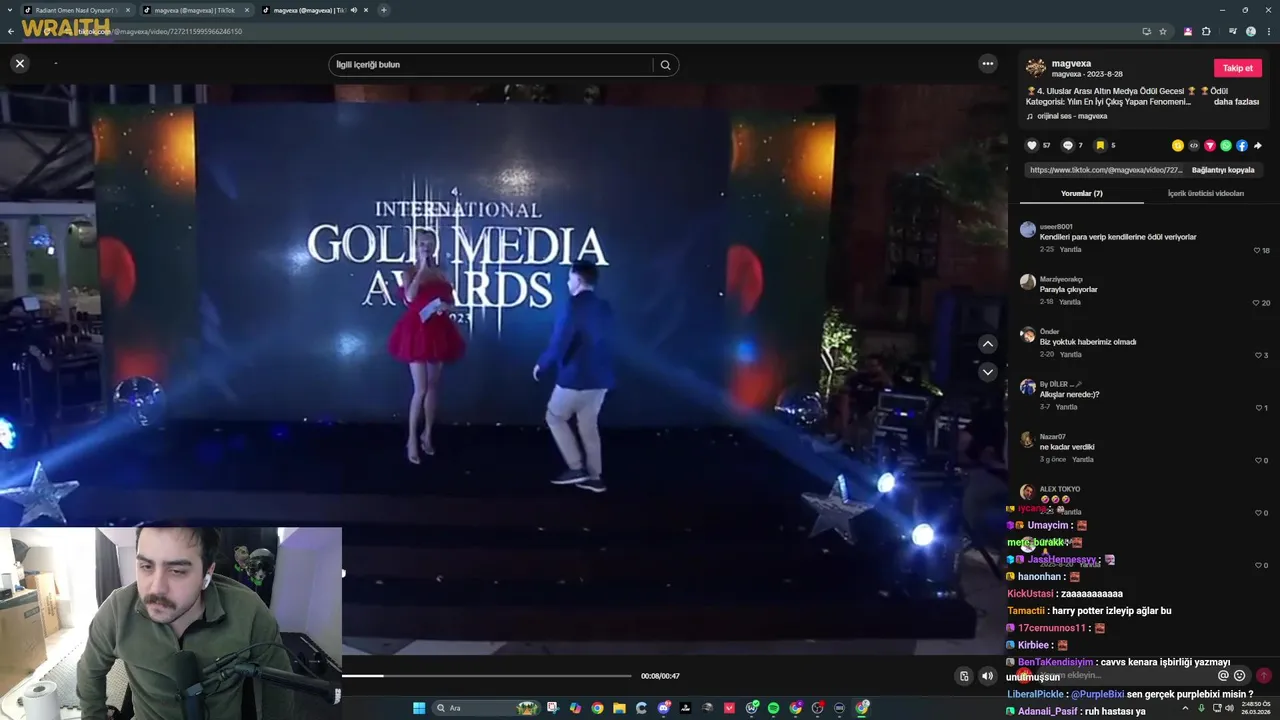The height and width of the screenshot is (720, 1280).
Task: Open a new browser tab with plus
Action: tap(384, 10)
